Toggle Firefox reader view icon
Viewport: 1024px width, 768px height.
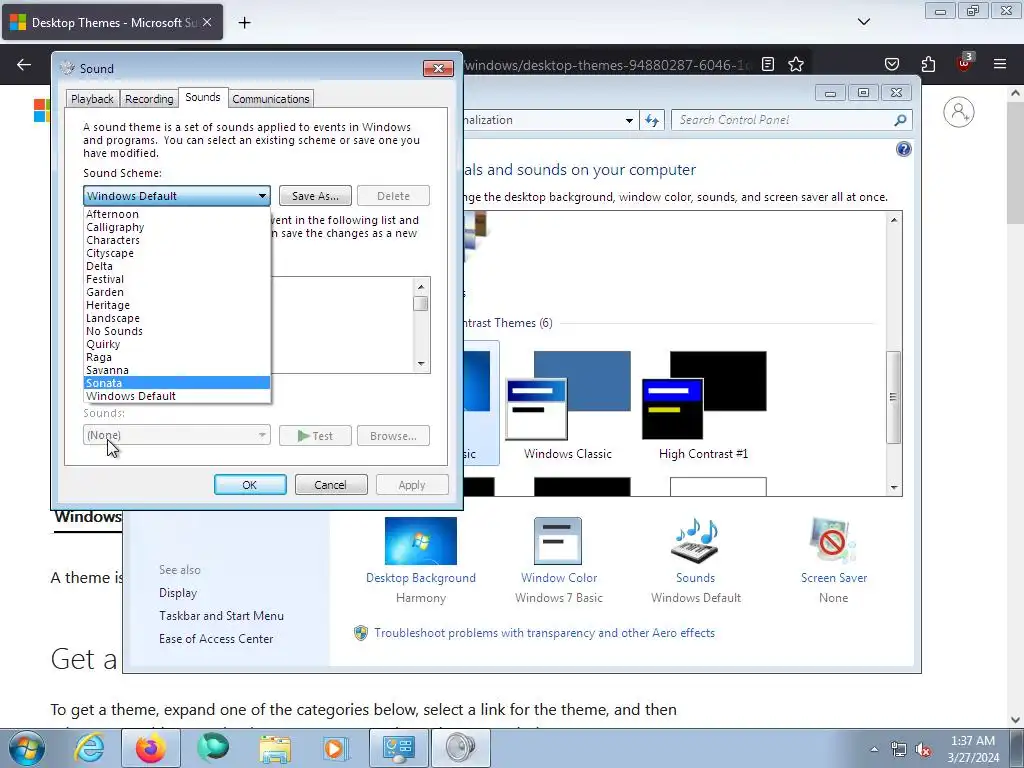(768, 64)
